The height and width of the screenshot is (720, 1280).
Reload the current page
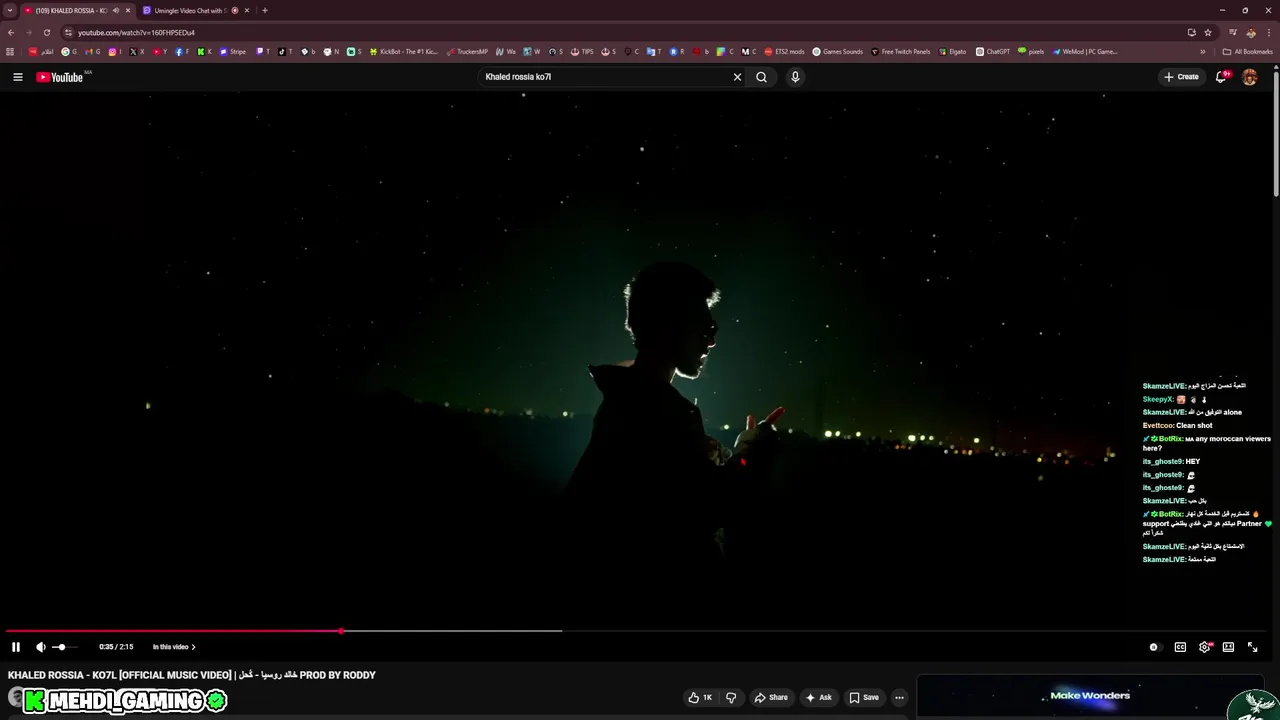tap(46, 32)
